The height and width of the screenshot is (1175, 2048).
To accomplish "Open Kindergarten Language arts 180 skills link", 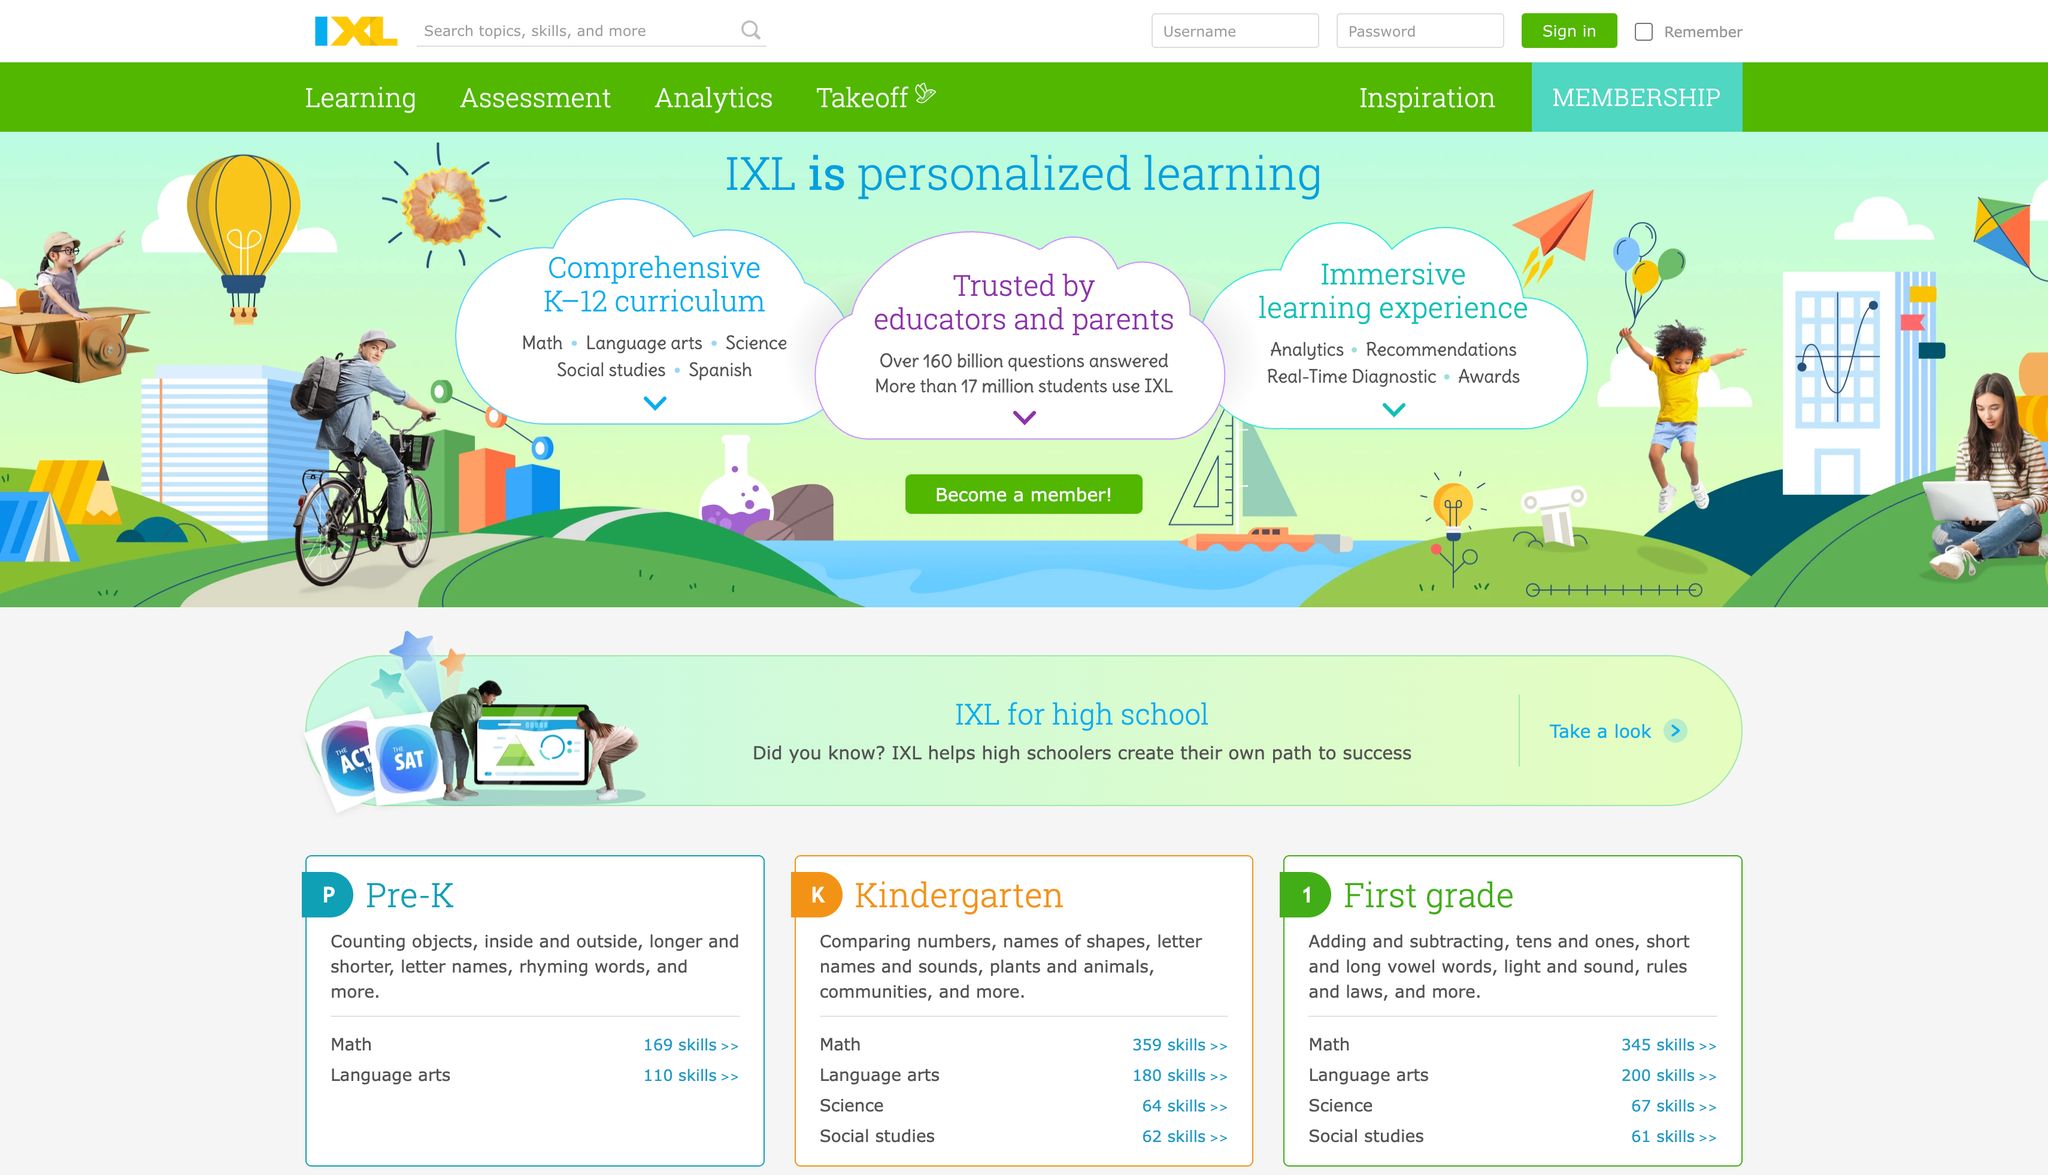I will click(x=1179, y=1076).
